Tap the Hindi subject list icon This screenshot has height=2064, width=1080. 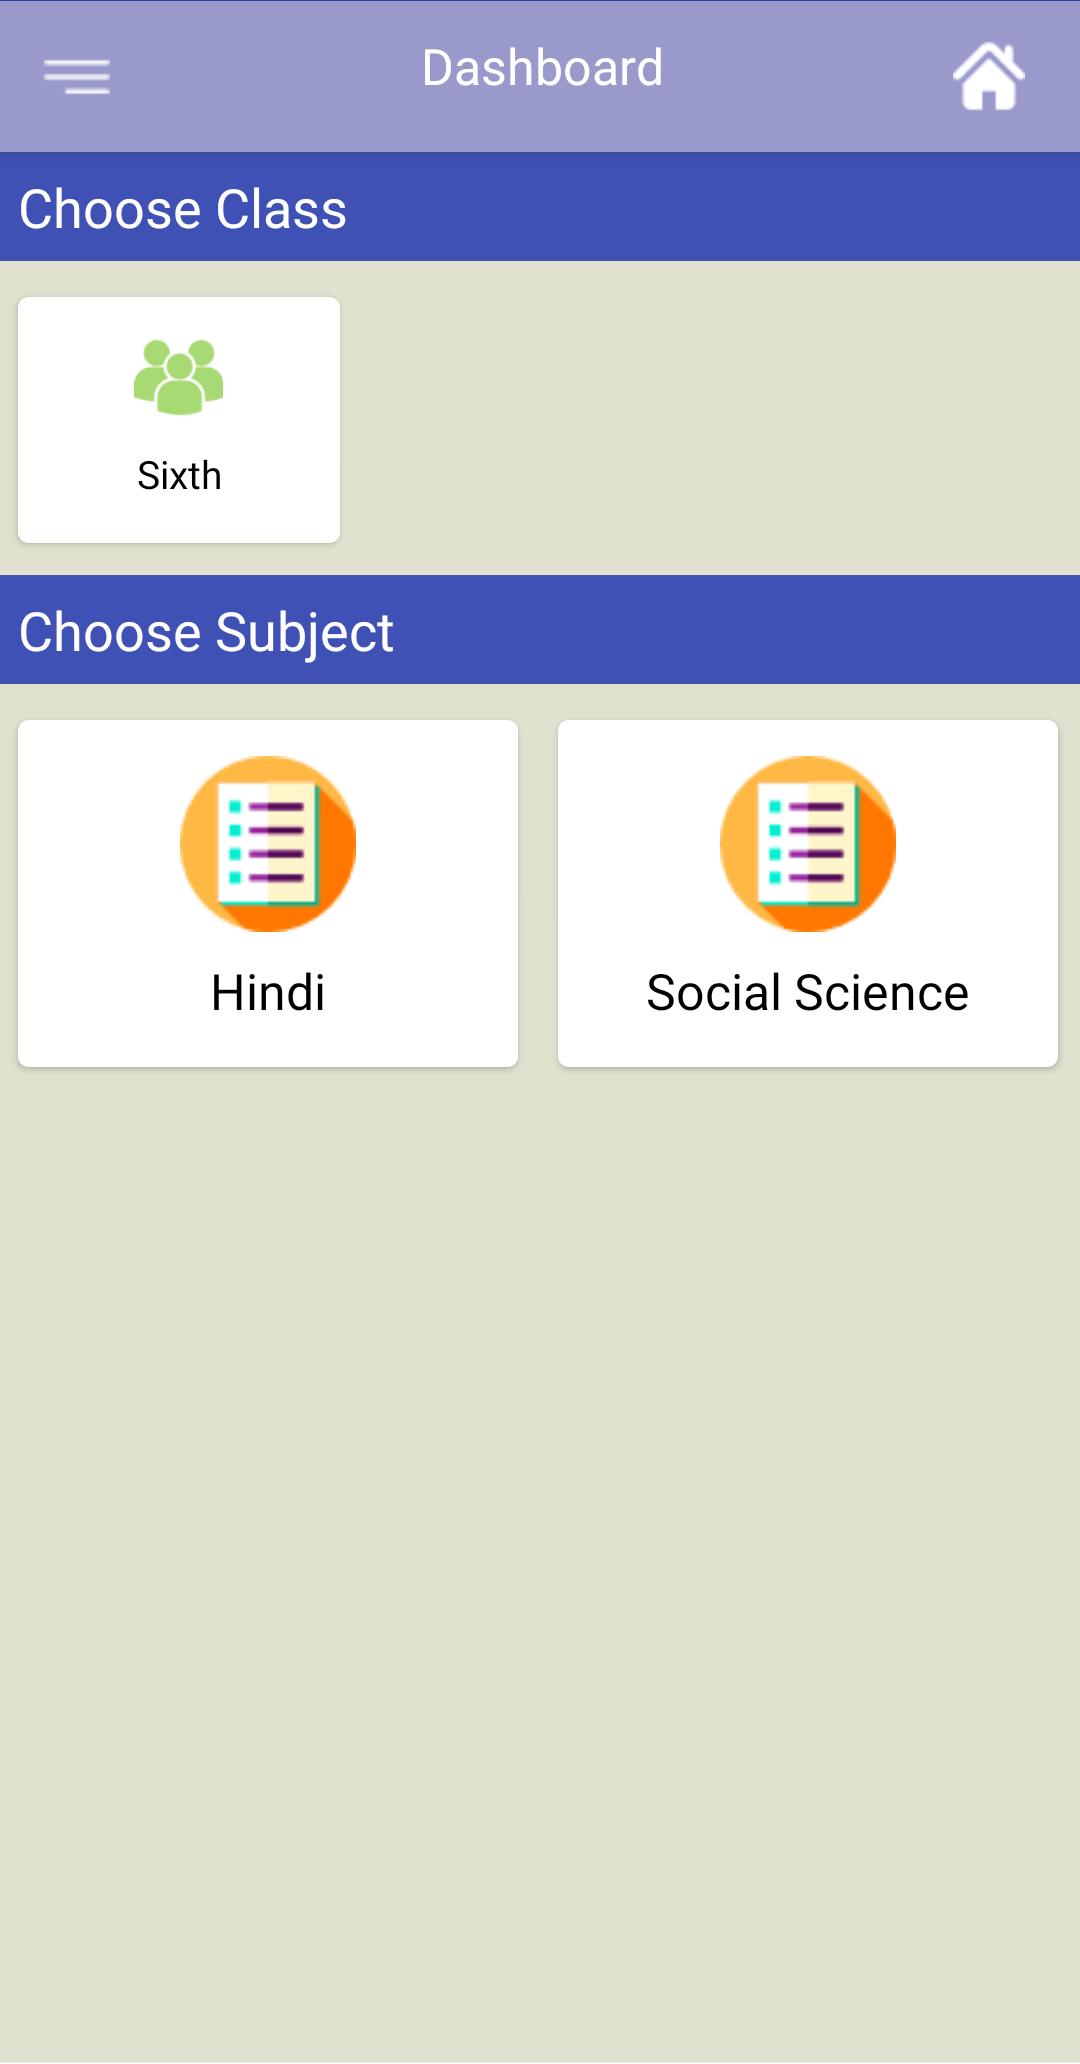pyautogui.click(x=268, y=844)
